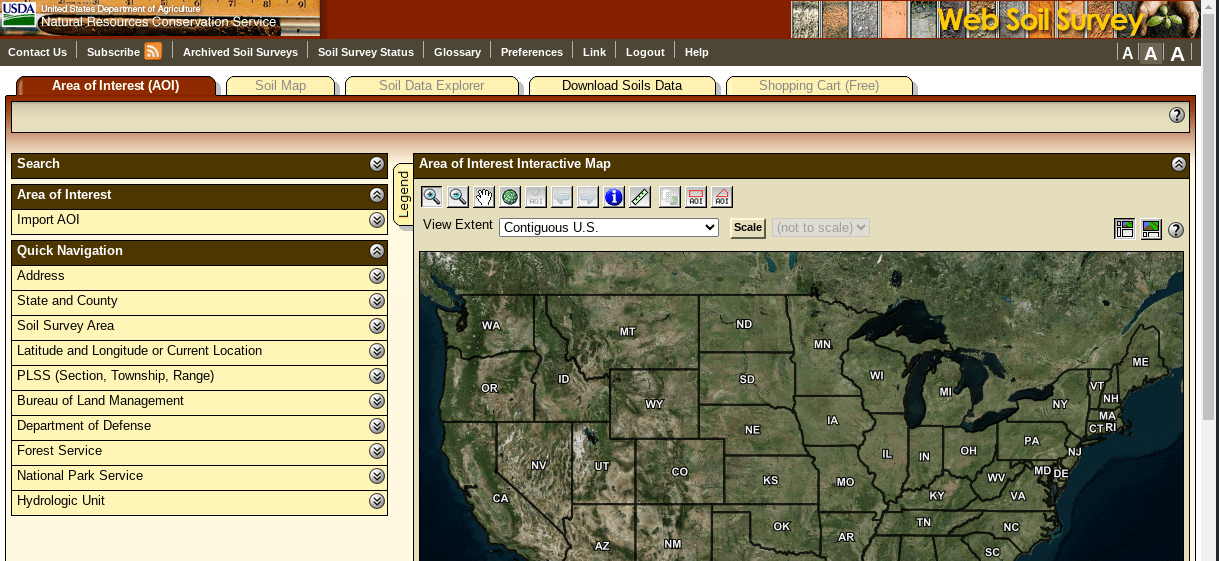Click the full extent globe icon
The height and width of the screenshot is (561, 1219).
coord(510,197)
